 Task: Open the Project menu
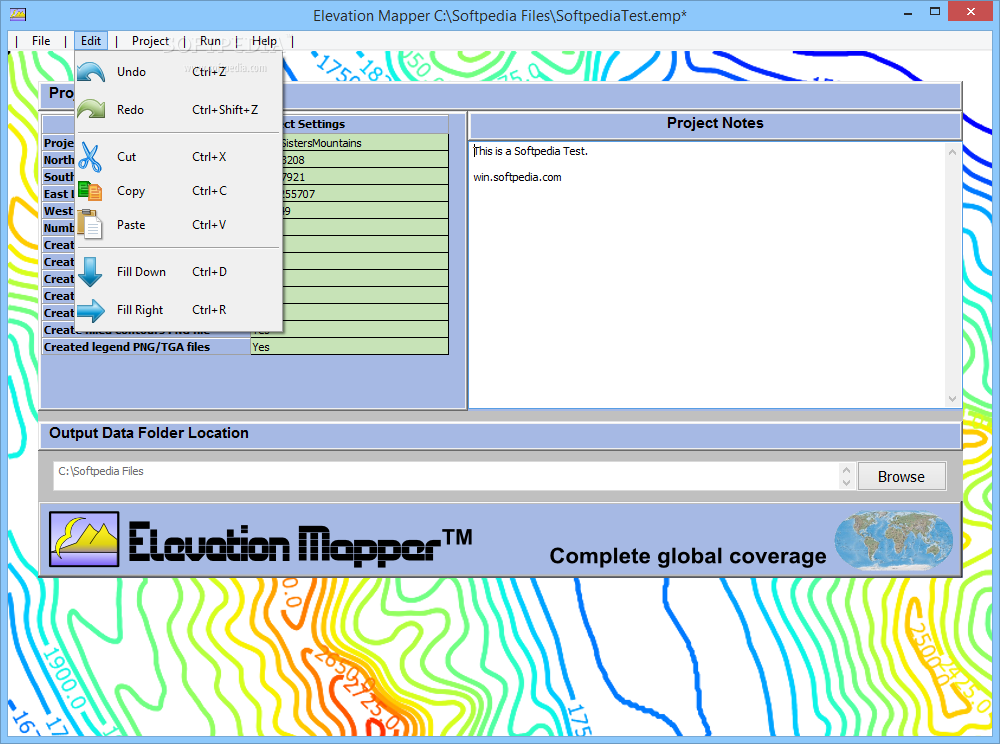click(x=151, y=41)
